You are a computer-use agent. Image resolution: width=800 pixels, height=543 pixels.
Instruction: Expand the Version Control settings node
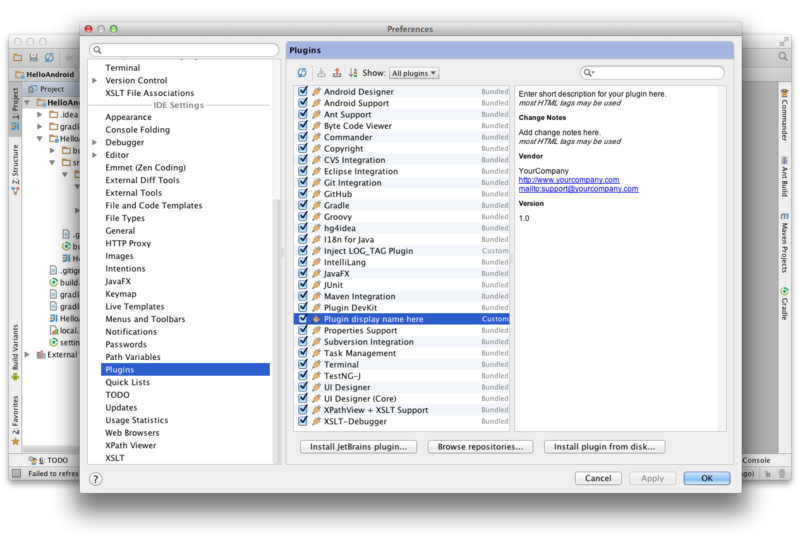[x=94, y=81]
